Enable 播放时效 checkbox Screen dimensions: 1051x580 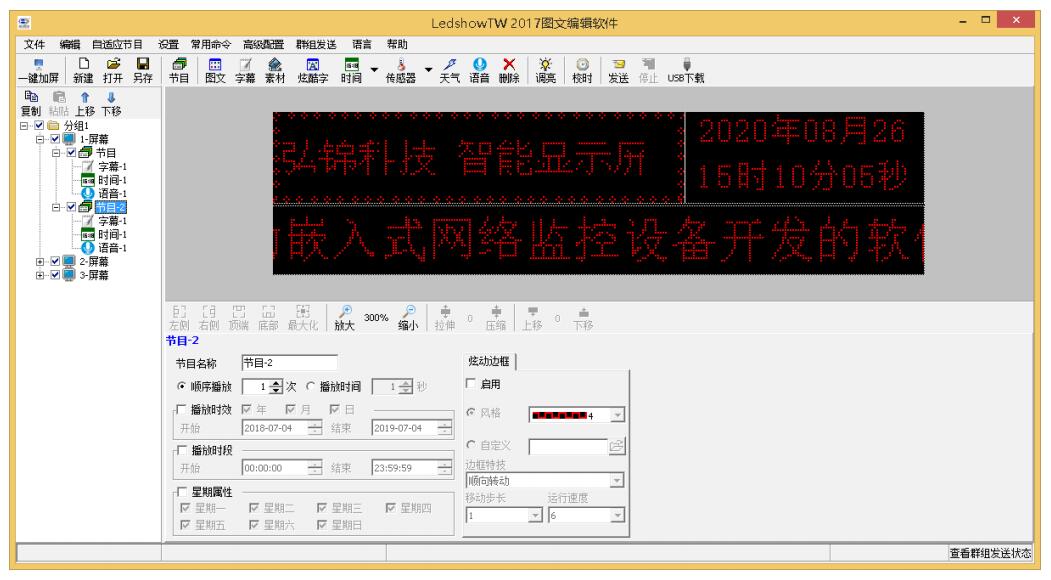coord(181,409)
